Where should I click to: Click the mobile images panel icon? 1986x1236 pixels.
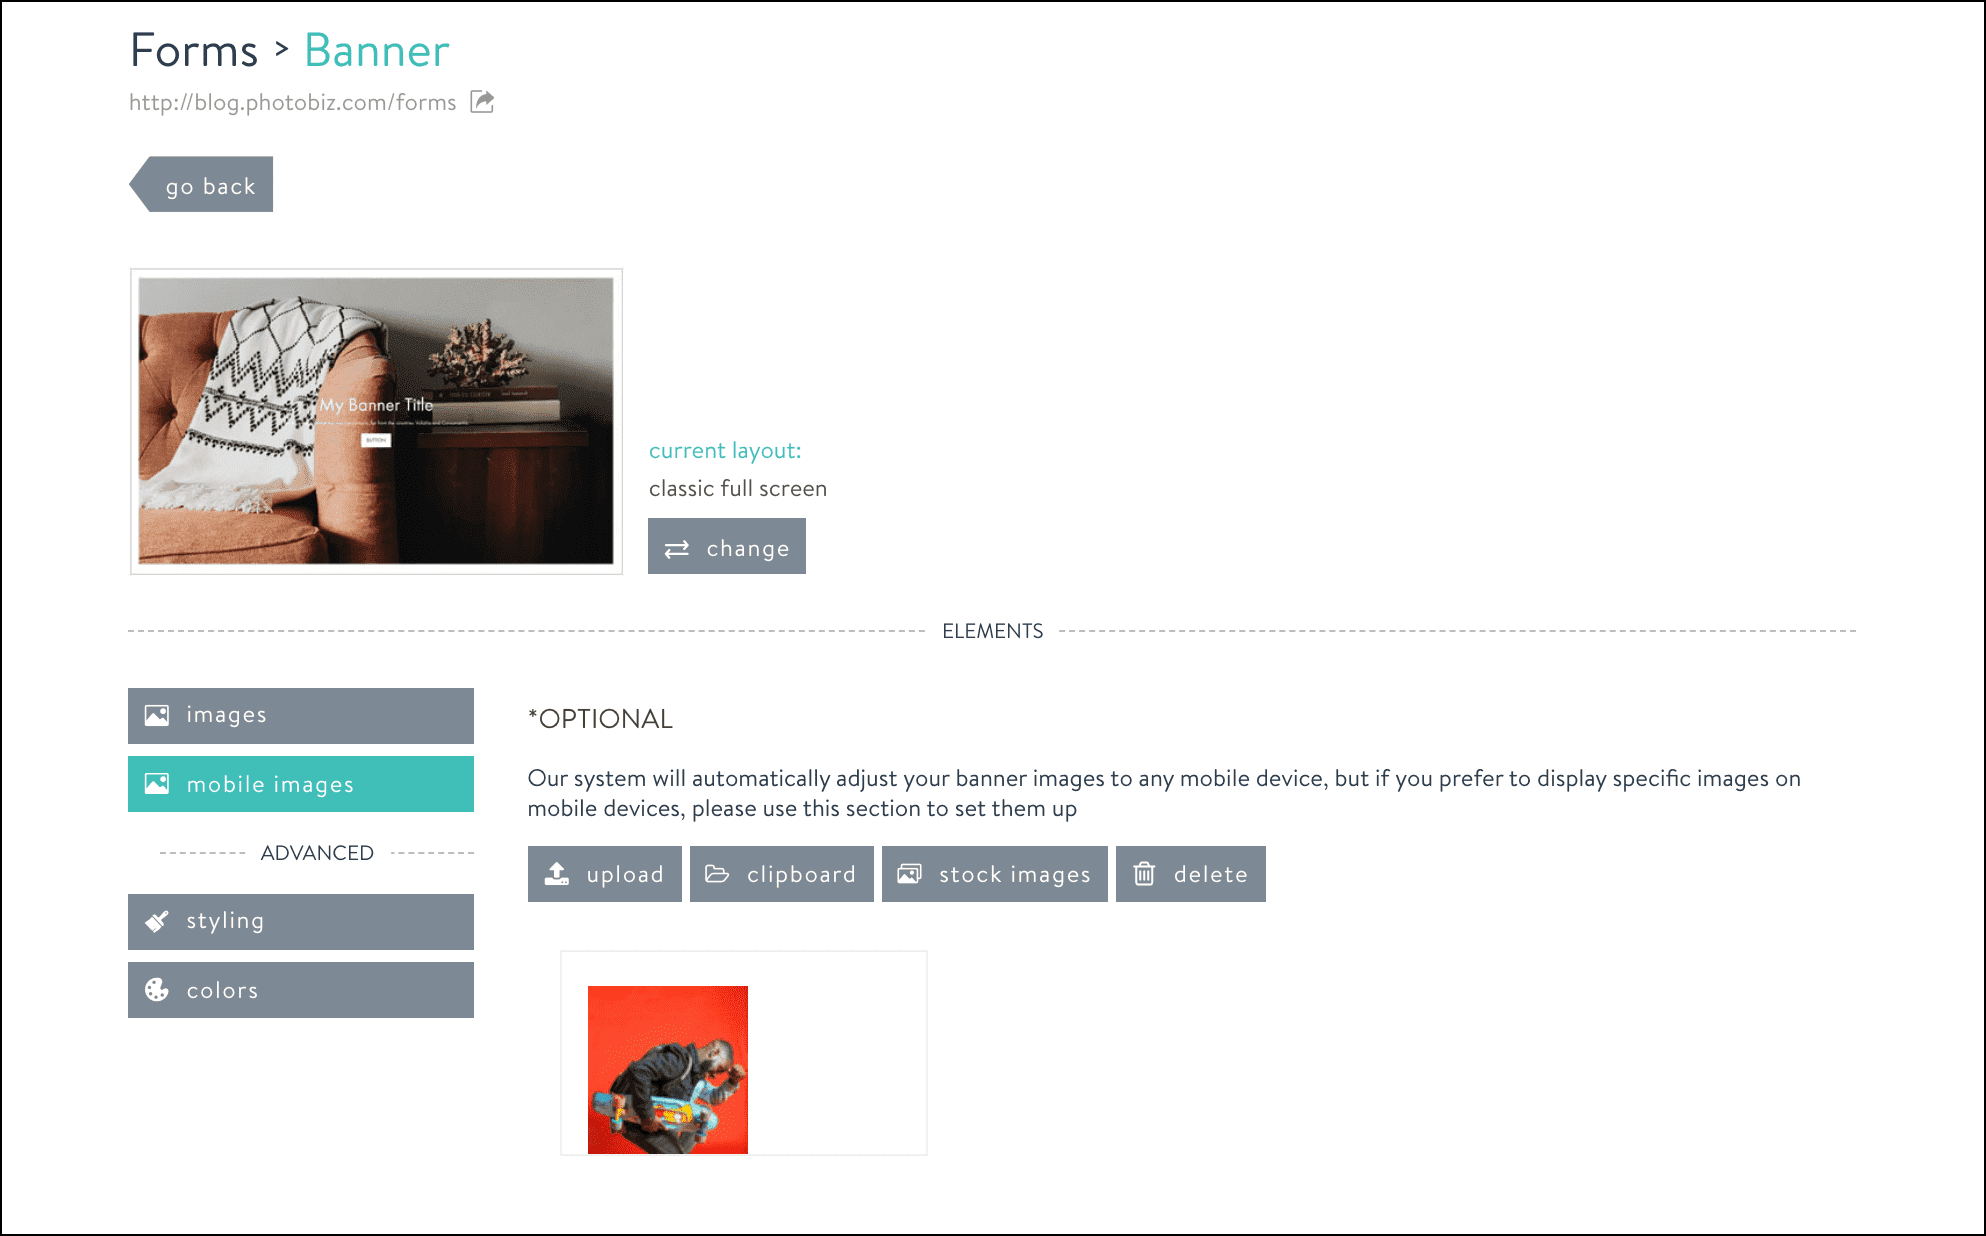coord(155,783)
